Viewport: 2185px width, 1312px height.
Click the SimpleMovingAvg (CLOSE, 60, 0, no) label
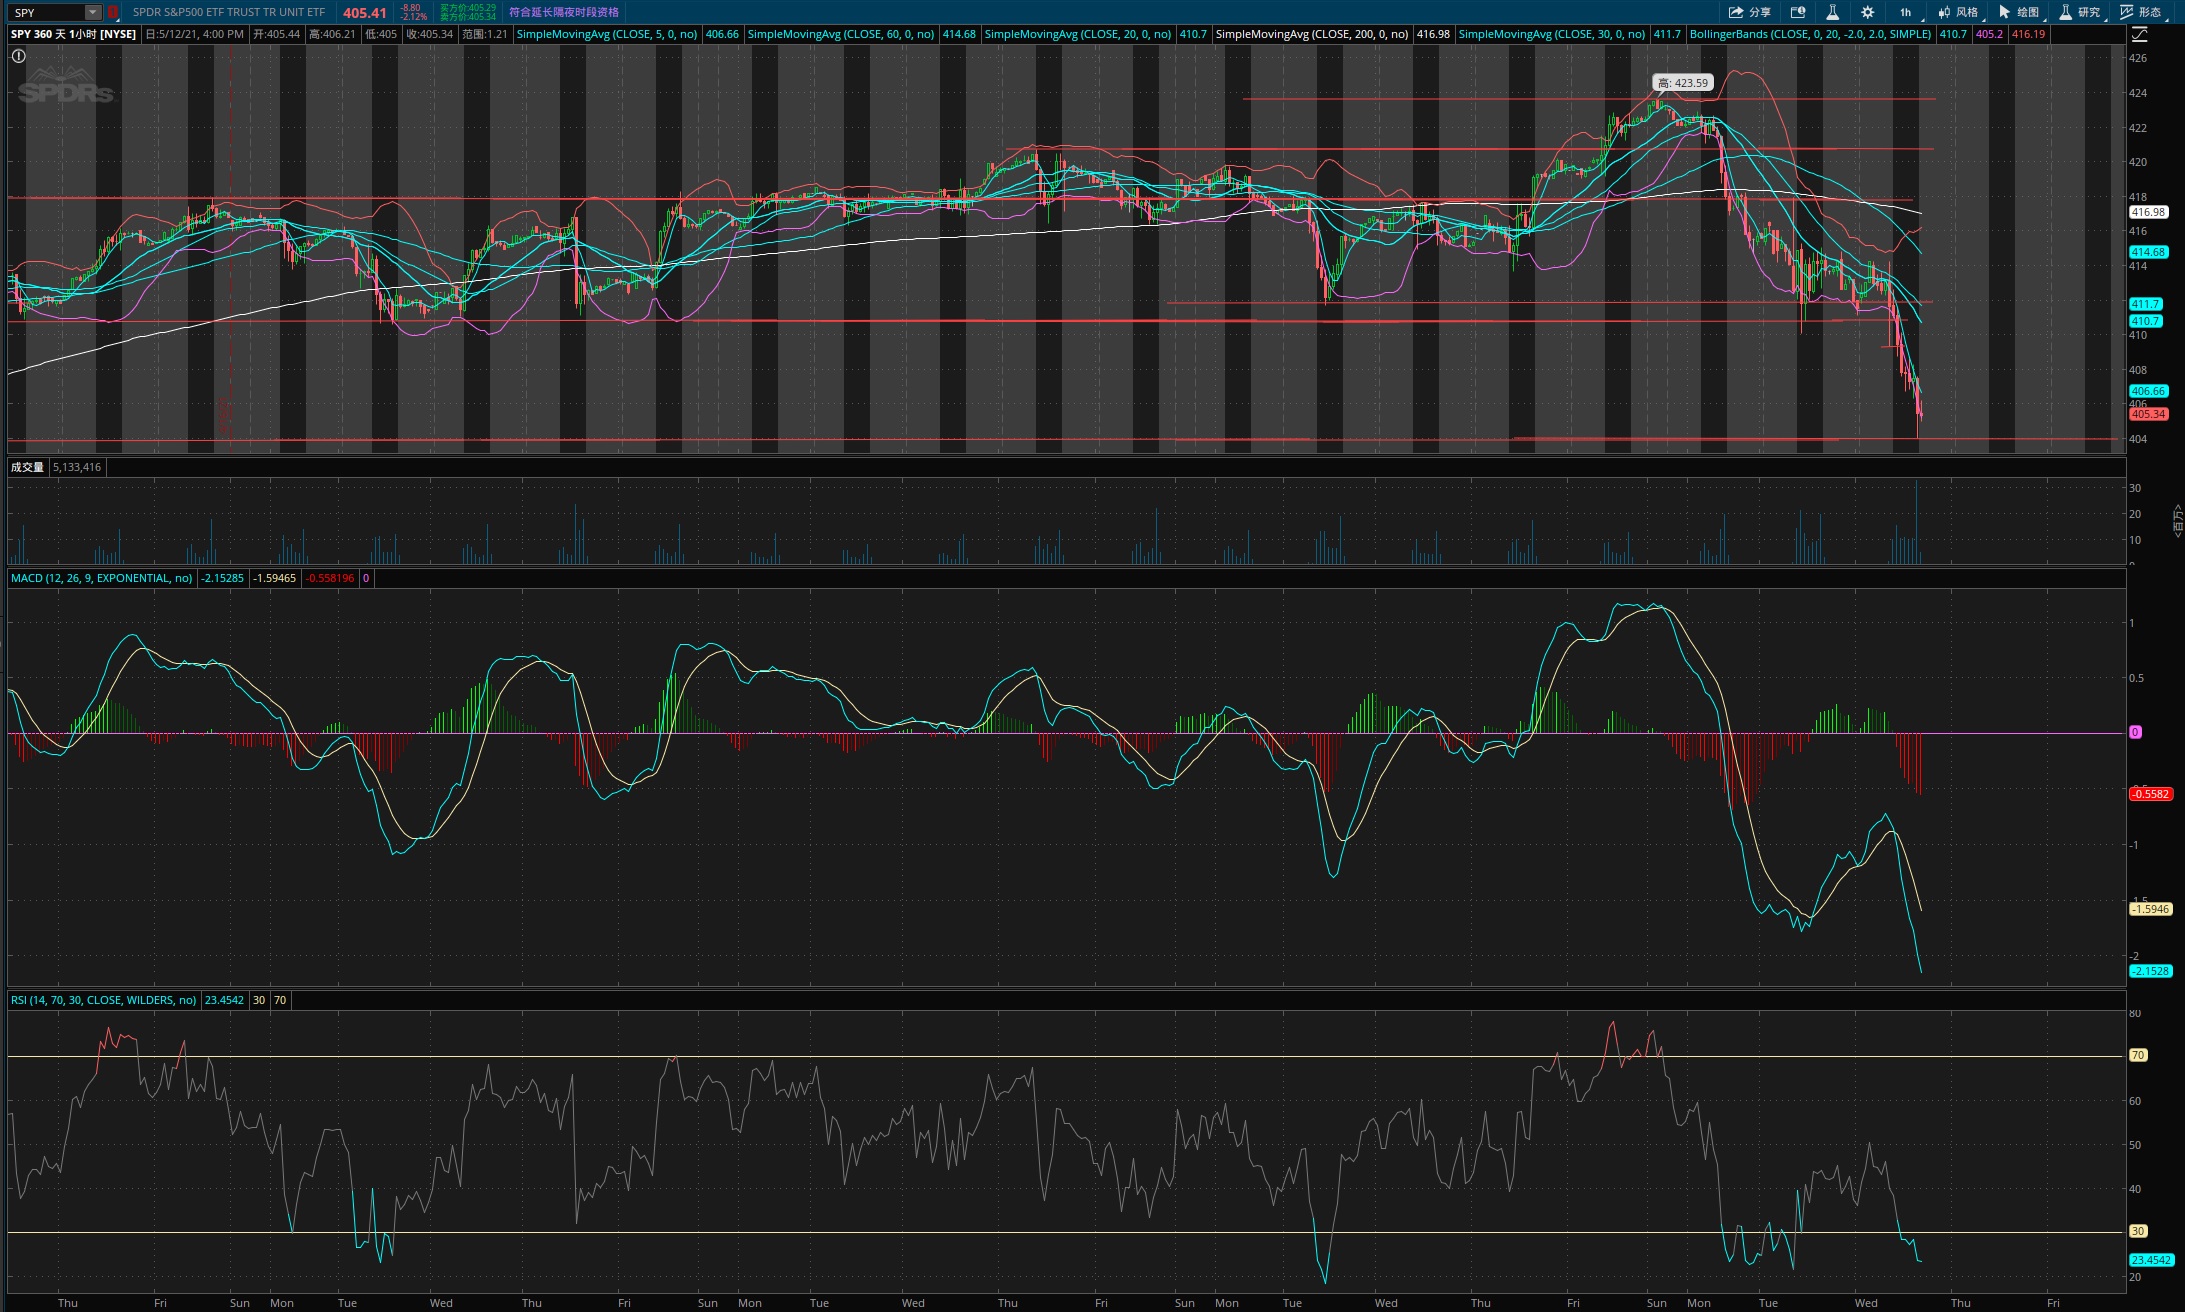click(x=841, y=34)
